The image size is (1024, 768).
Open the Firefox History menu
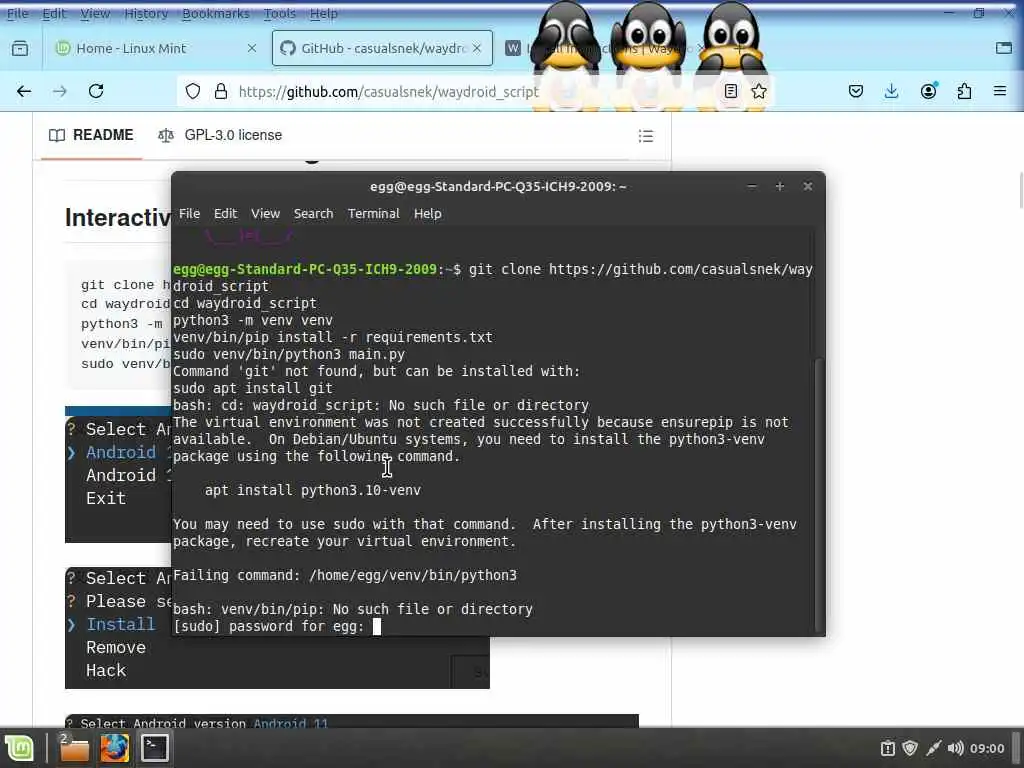(146, 14)
